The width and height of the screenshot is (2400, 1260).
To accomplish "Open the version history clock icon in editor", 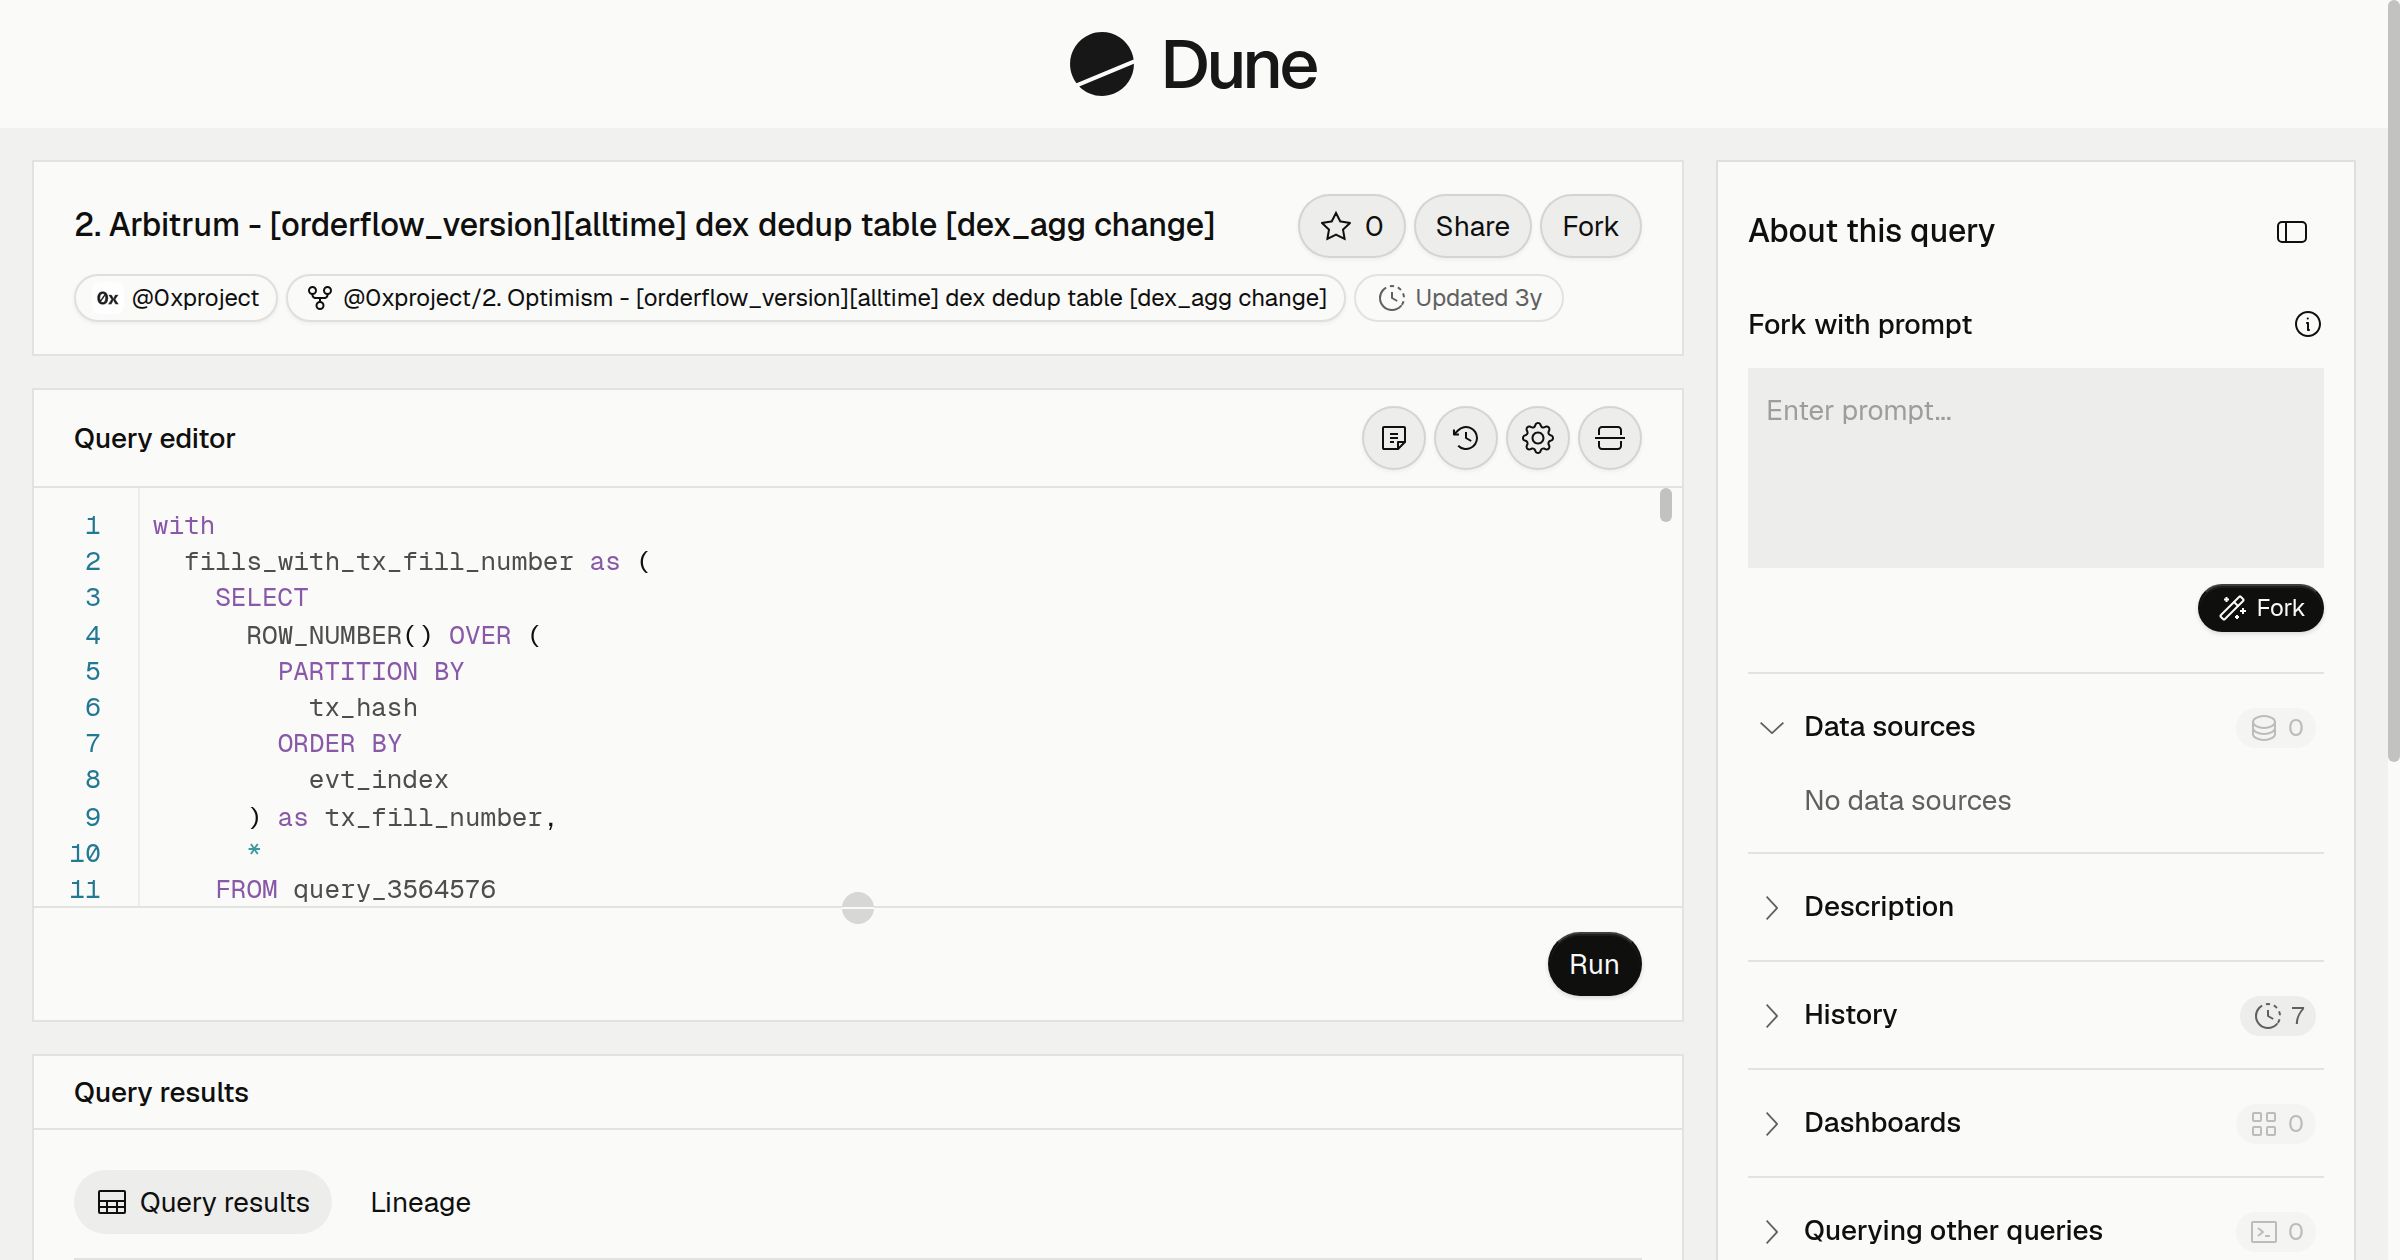I will pos(1465,438).
